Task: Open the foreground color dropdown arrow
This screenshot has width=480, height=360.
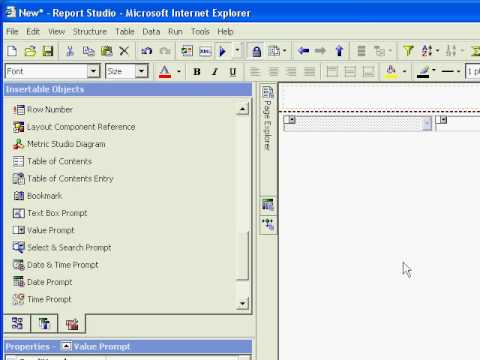Action: (179, 71)
